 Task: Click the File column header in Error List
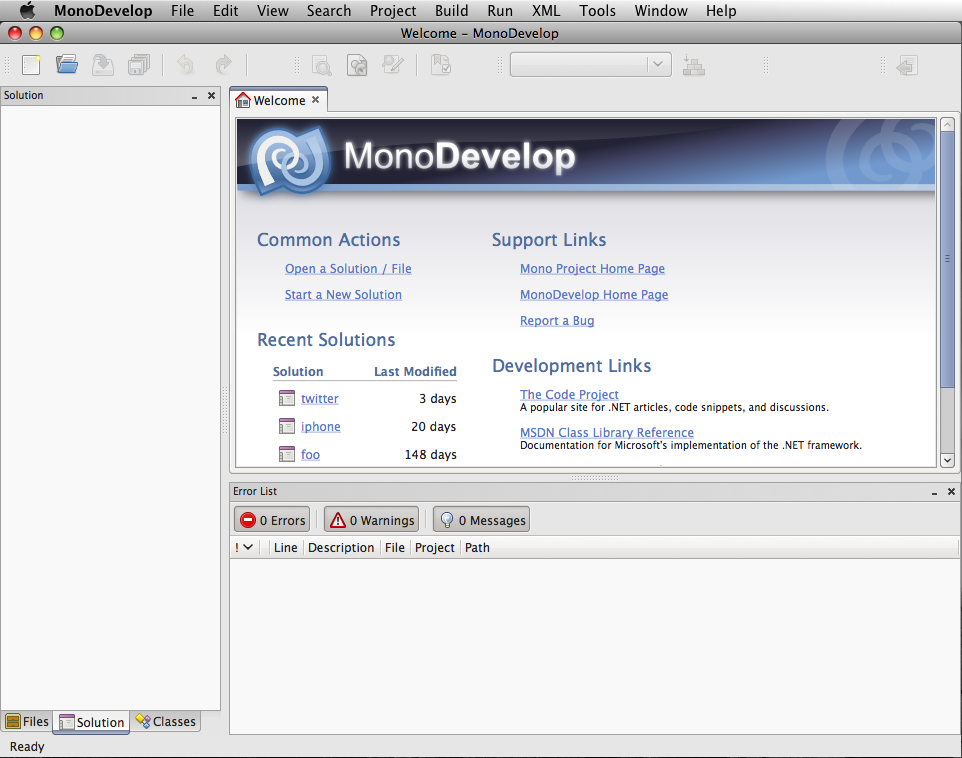(x=394, y=547)
